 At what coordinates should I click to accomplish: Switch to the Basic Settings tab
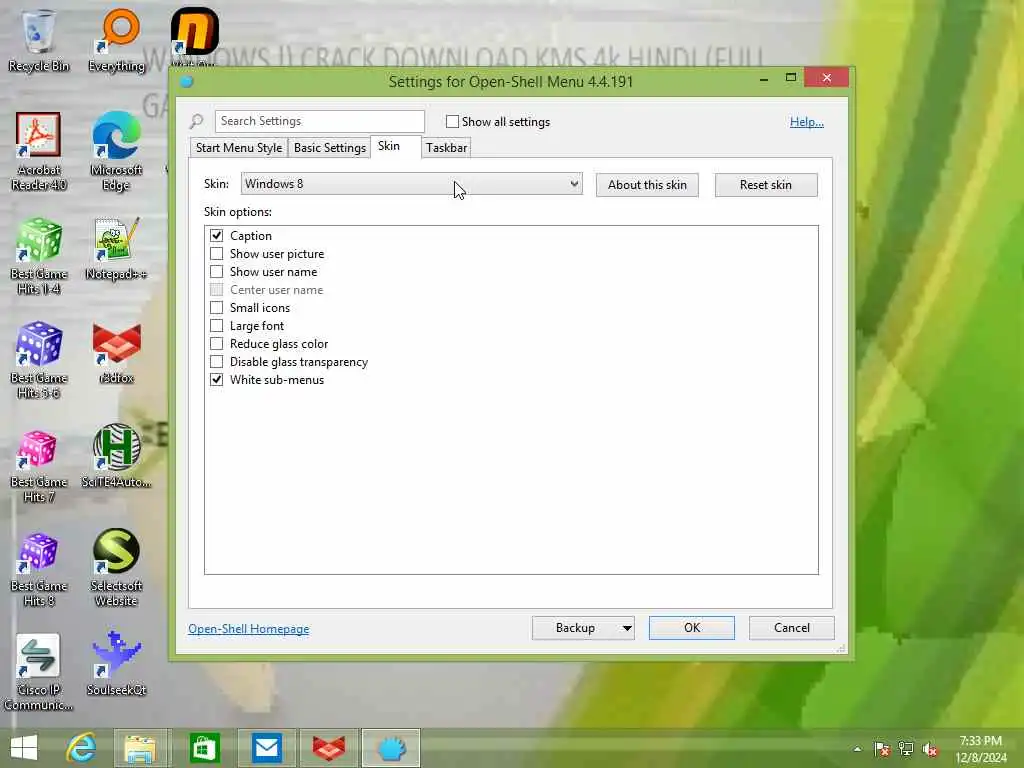click(330, 148)
